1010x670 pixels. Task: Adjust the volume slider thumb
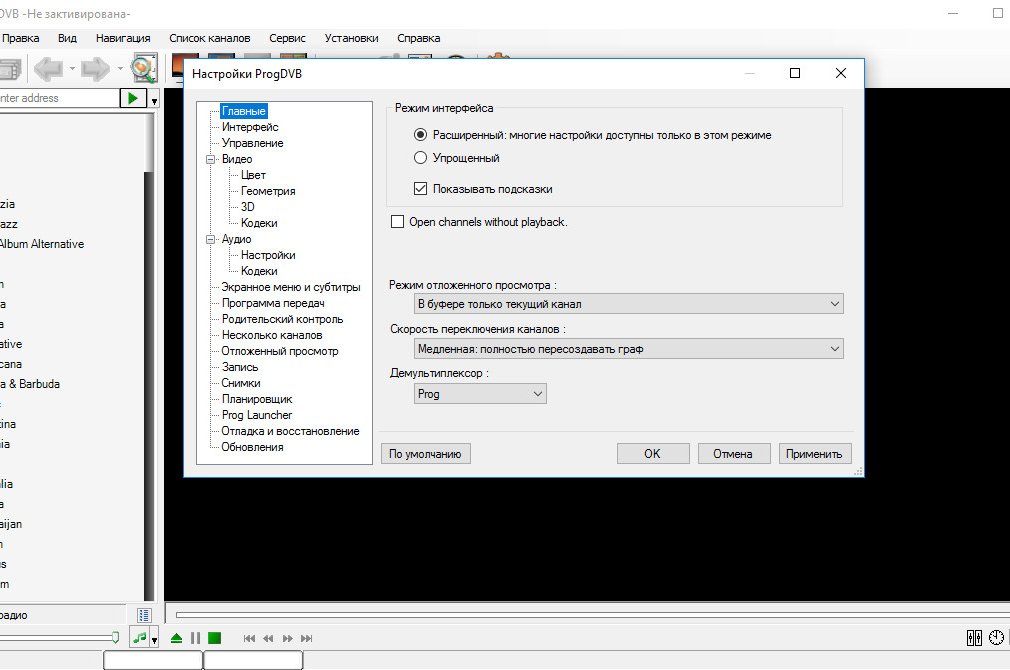(115, 638)
